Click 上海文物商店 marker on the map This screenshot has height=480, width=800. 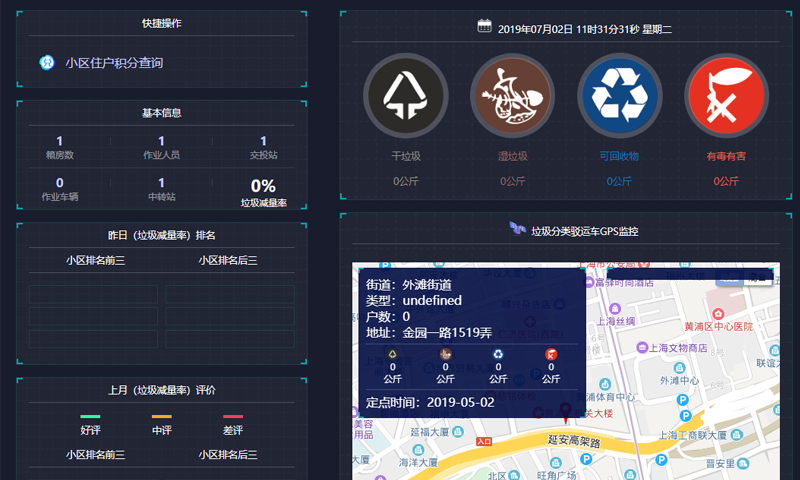pyautogui.click(x=642, y=348)
